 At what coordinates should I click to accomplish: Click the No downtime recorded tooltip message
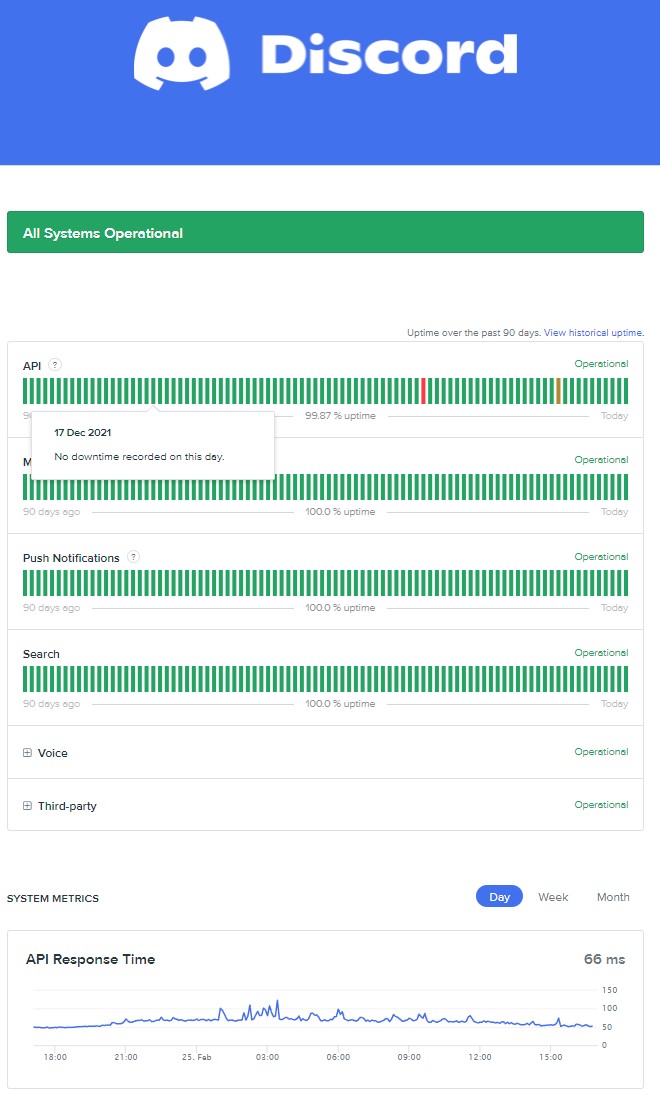pyautogui.click(x=139, y=457)
